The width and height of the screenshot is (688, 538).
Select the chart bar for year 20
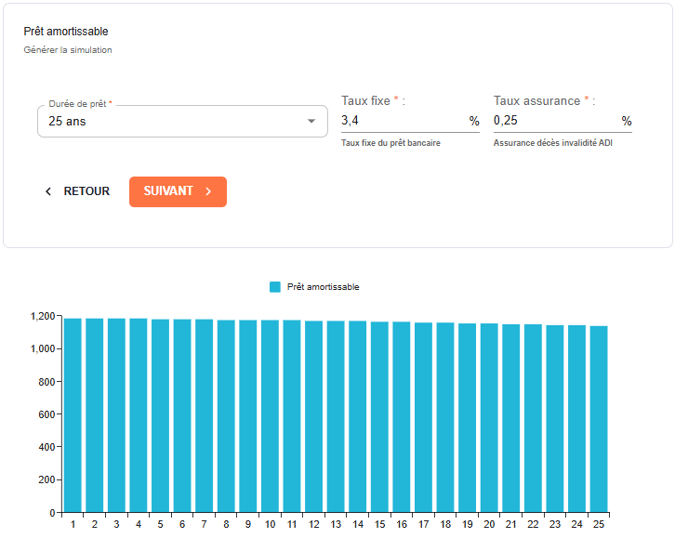tap(489, 415)
